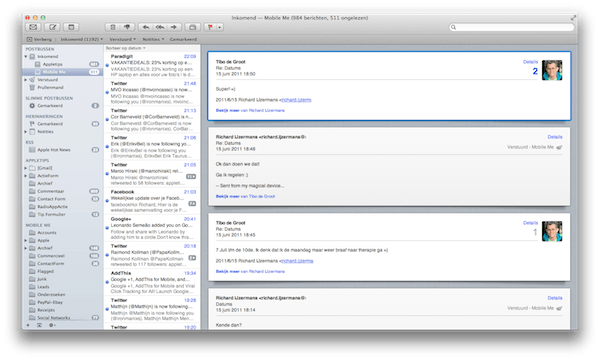
Task: Open Details of the 18:46 Richard IJzermans message
Action: (555, 137)
